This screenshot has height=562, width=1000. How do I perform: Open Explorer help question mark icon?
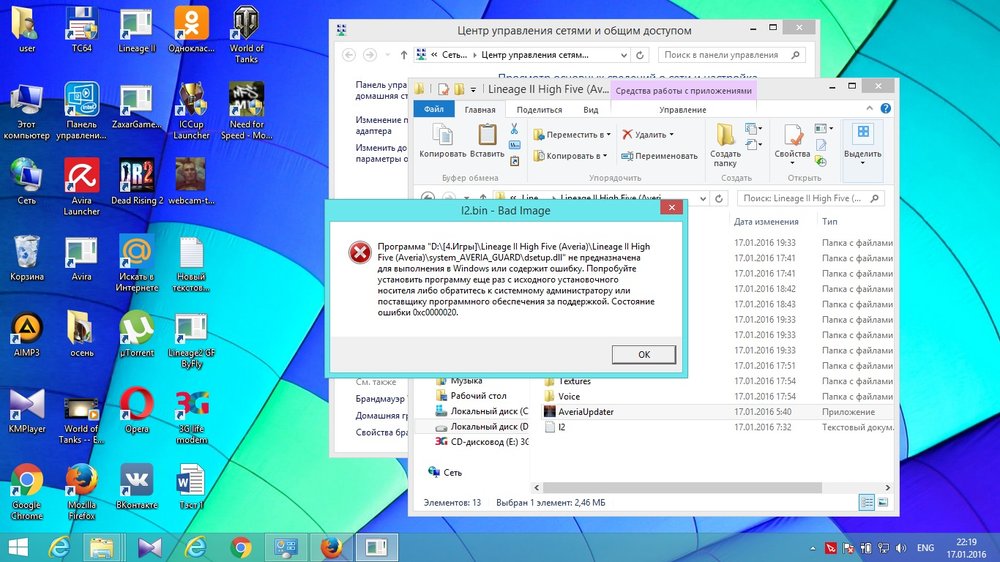(886, 110)
